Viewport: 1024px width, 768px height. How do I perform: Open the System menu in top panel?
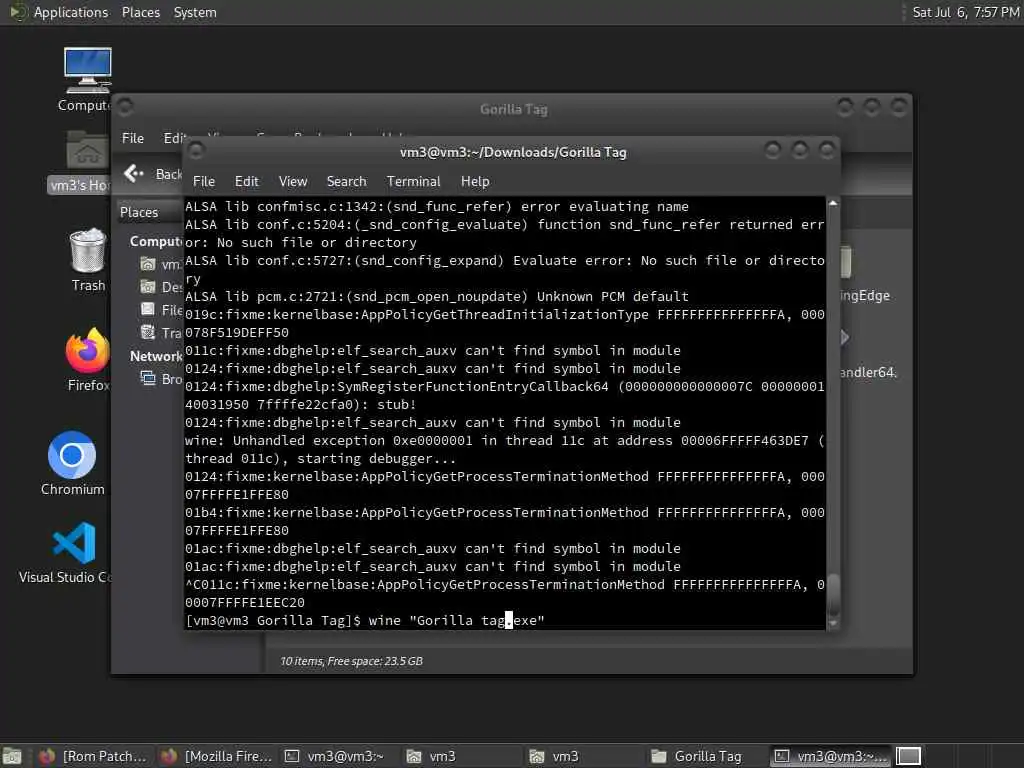click(x=195, y=12)
